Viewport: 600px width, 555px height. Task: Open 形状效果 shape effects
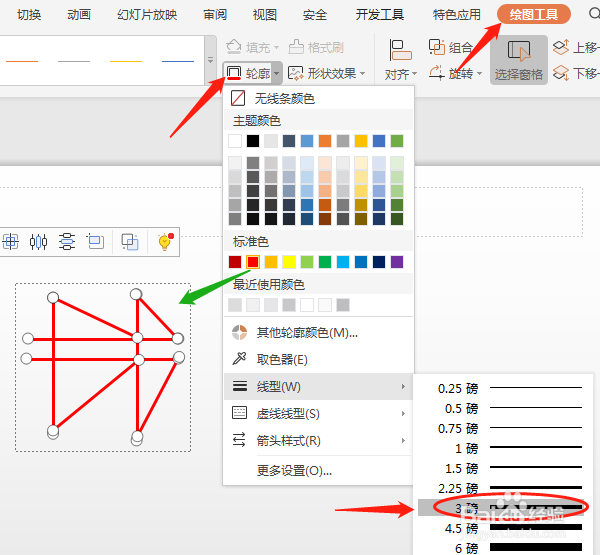point(322,73)
